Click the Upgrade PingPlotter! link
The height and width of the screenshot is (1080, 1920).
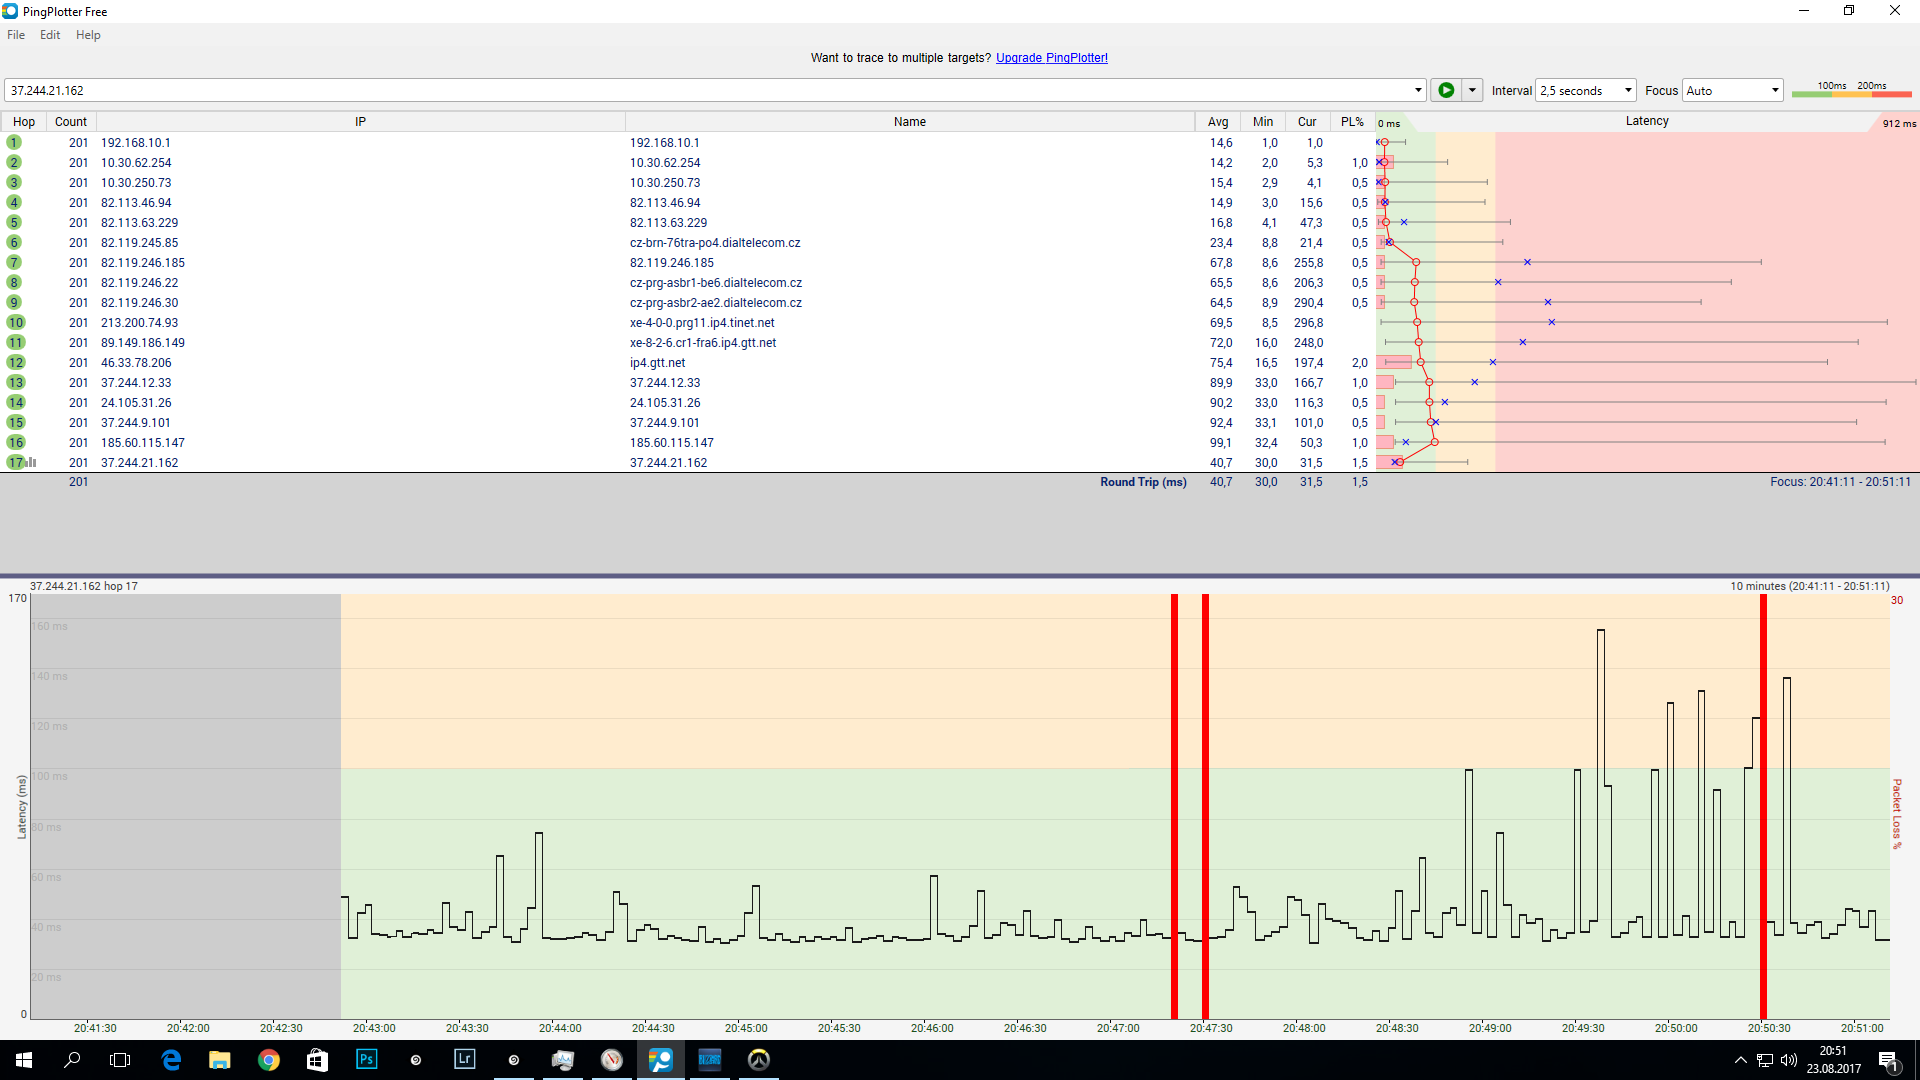[1051, 58]
